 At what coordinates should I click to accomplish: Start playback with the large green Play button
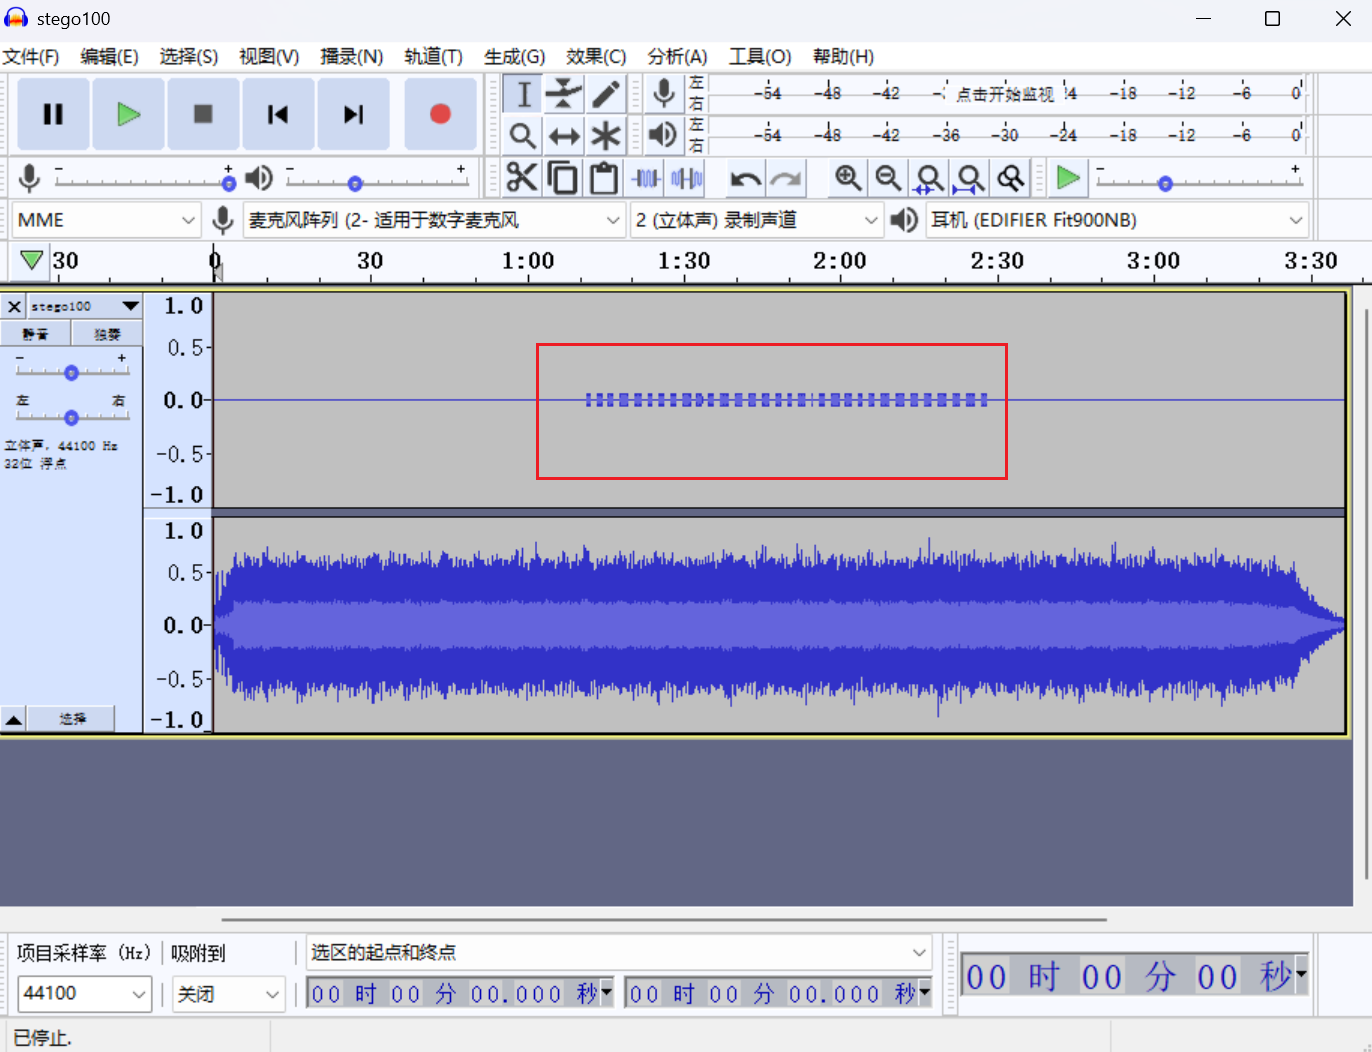(128, 114)
